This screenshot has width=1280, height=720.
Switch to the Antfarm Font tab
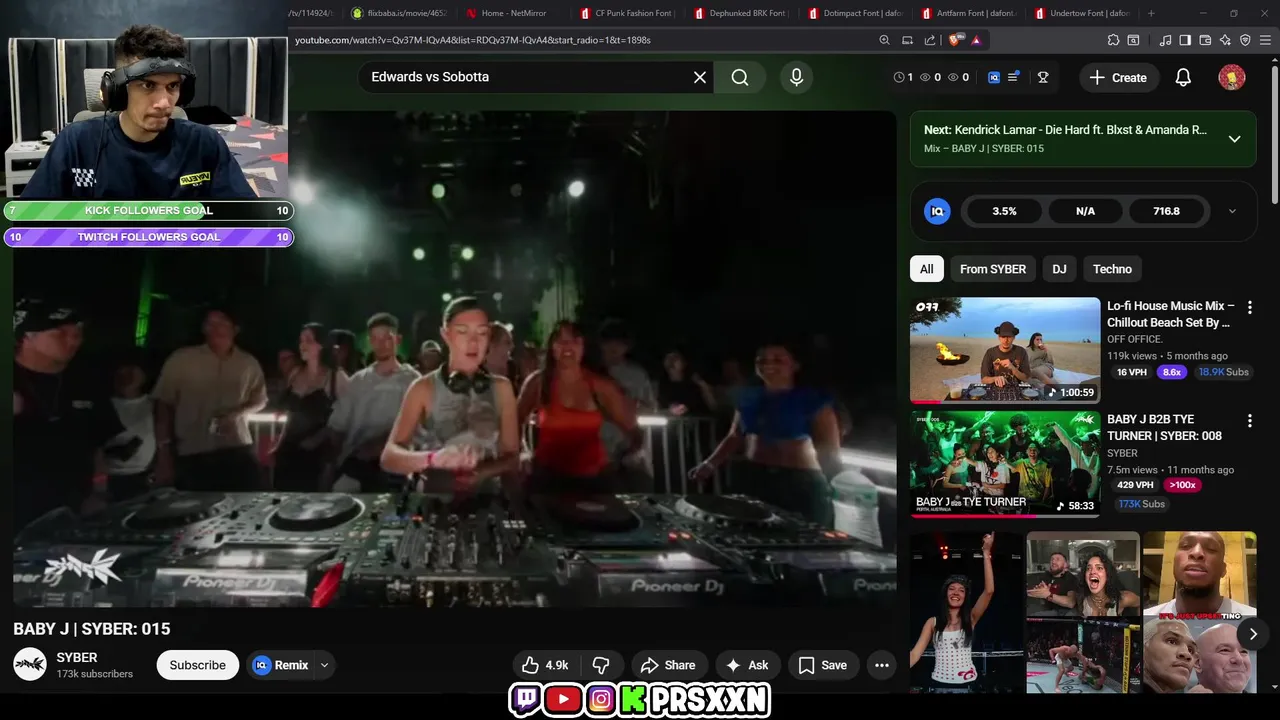click(x=968, y=13)
